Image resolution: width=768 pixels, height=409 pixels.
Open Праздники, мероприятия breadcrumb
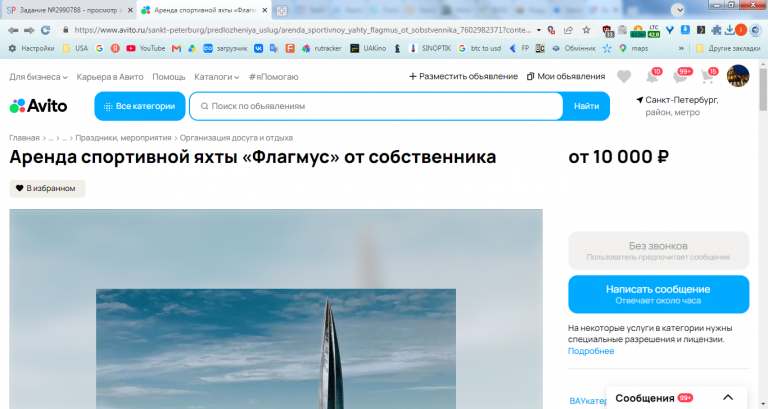point(123,138)
